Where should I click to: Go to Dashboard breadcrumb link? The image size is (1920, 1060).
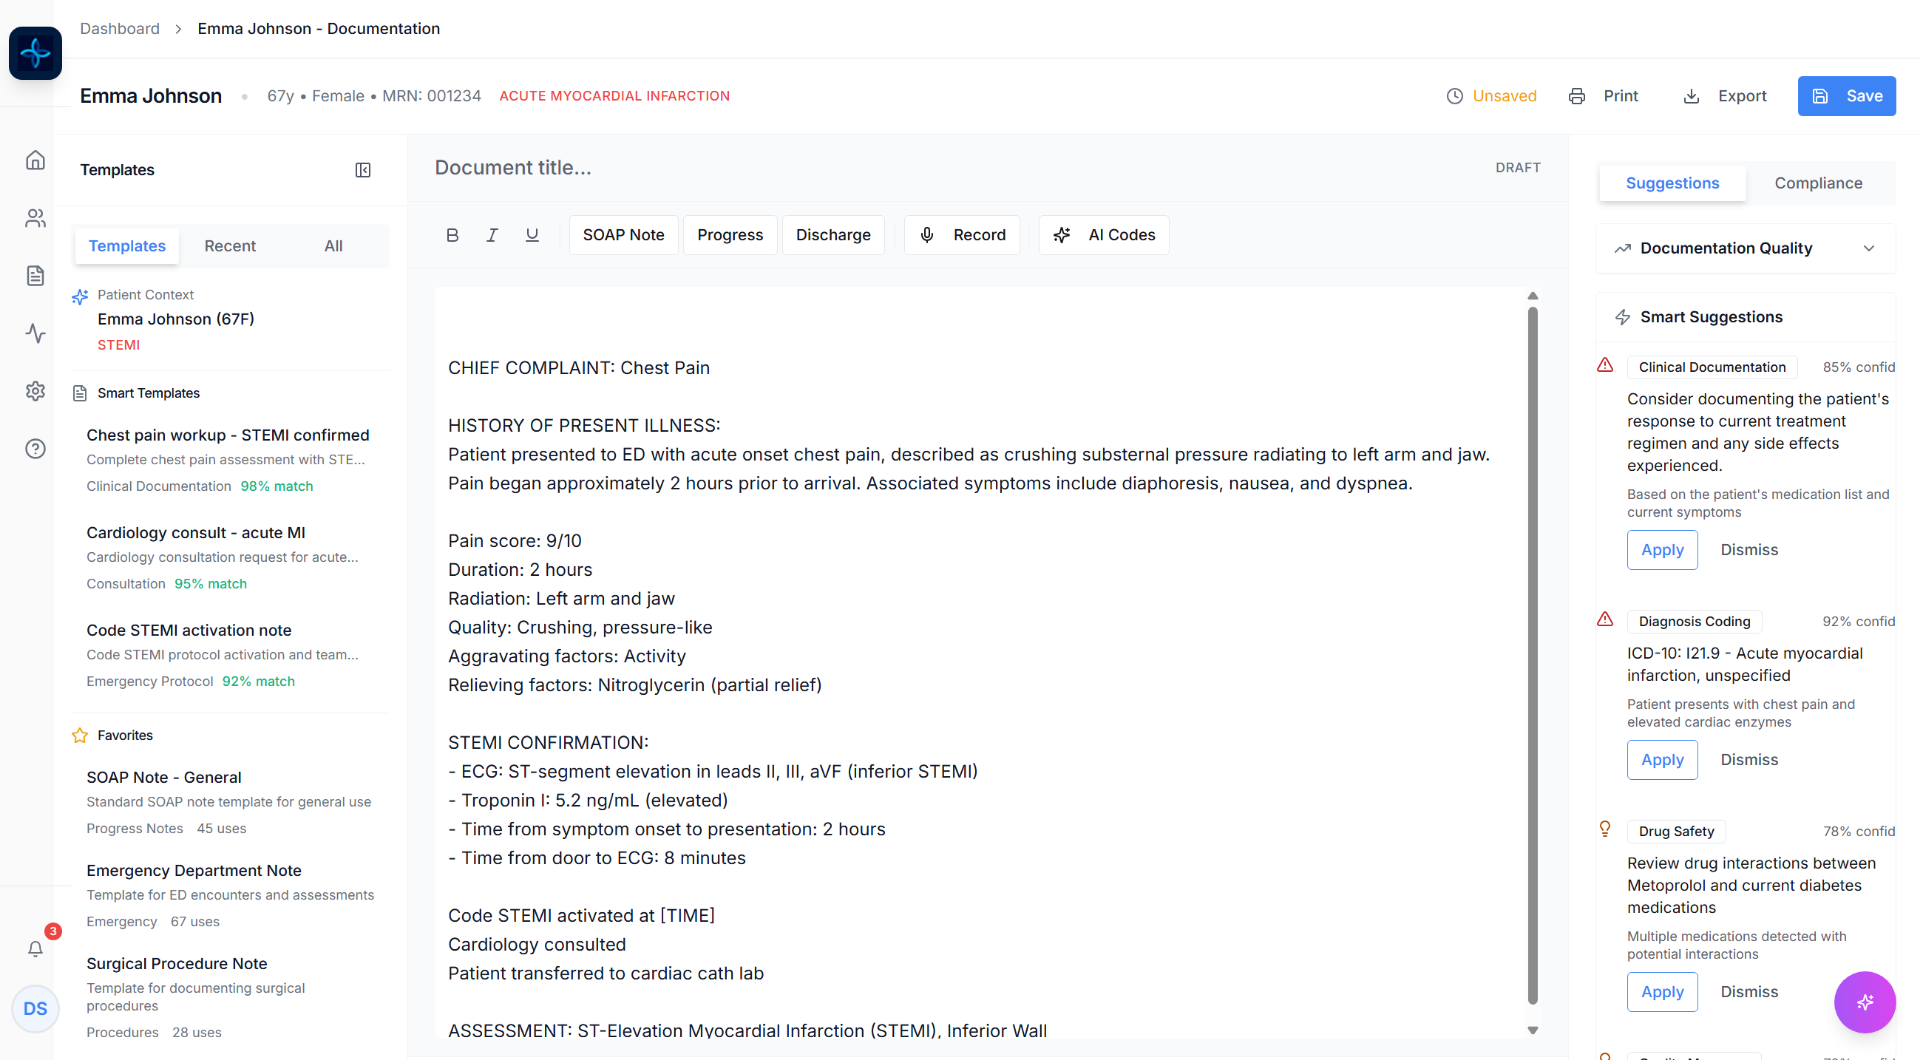click(x=120, y=29)
